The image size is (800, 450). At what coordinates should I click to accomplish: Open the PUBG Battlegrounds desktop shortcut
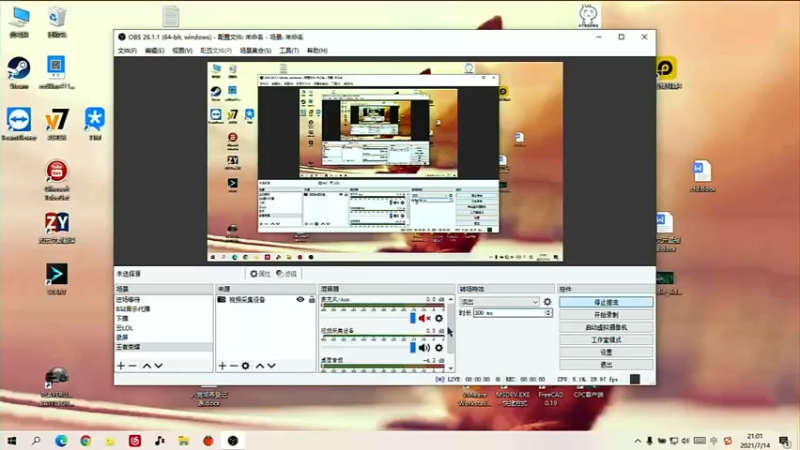click(57, 386)
